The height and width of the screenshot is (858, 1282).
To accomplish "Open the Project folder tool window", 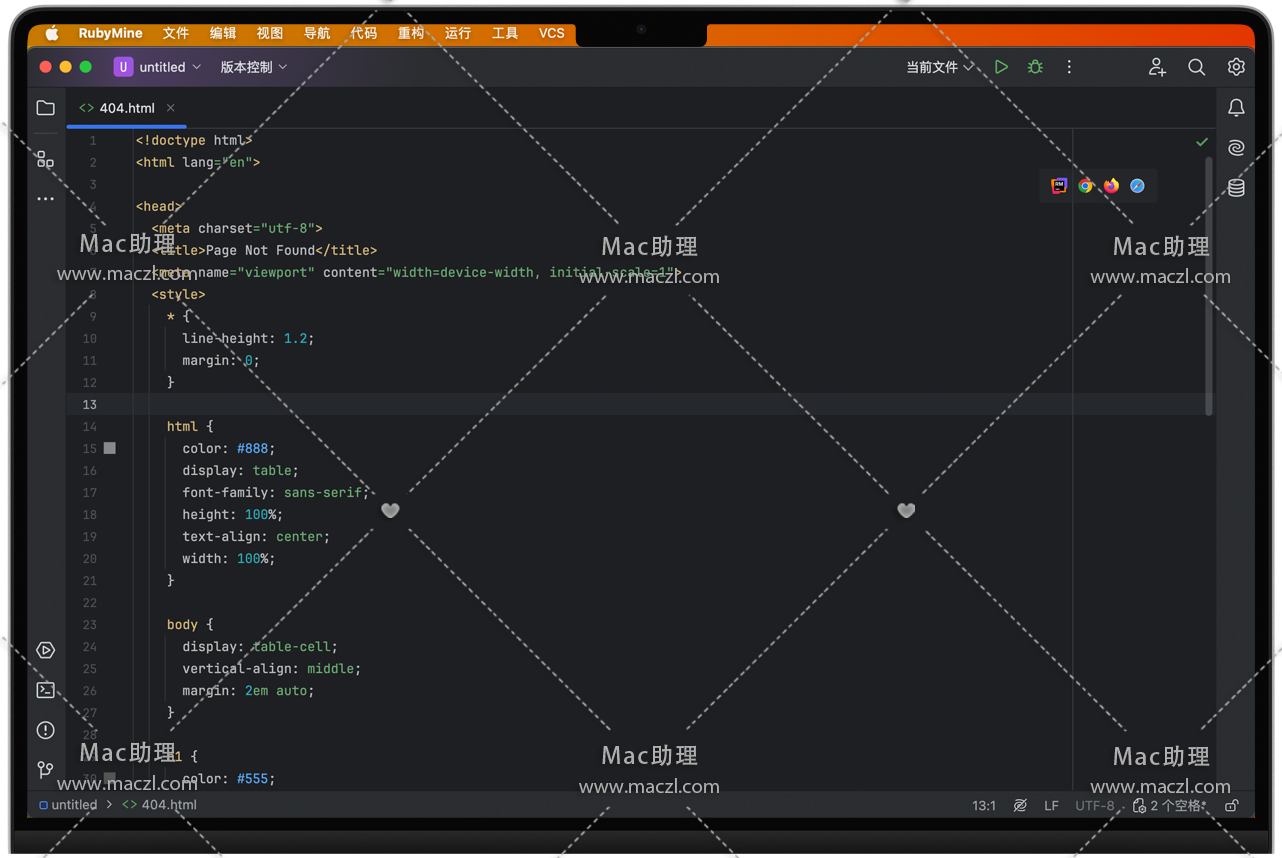I will pyautogui.click(x=46, y=108).
